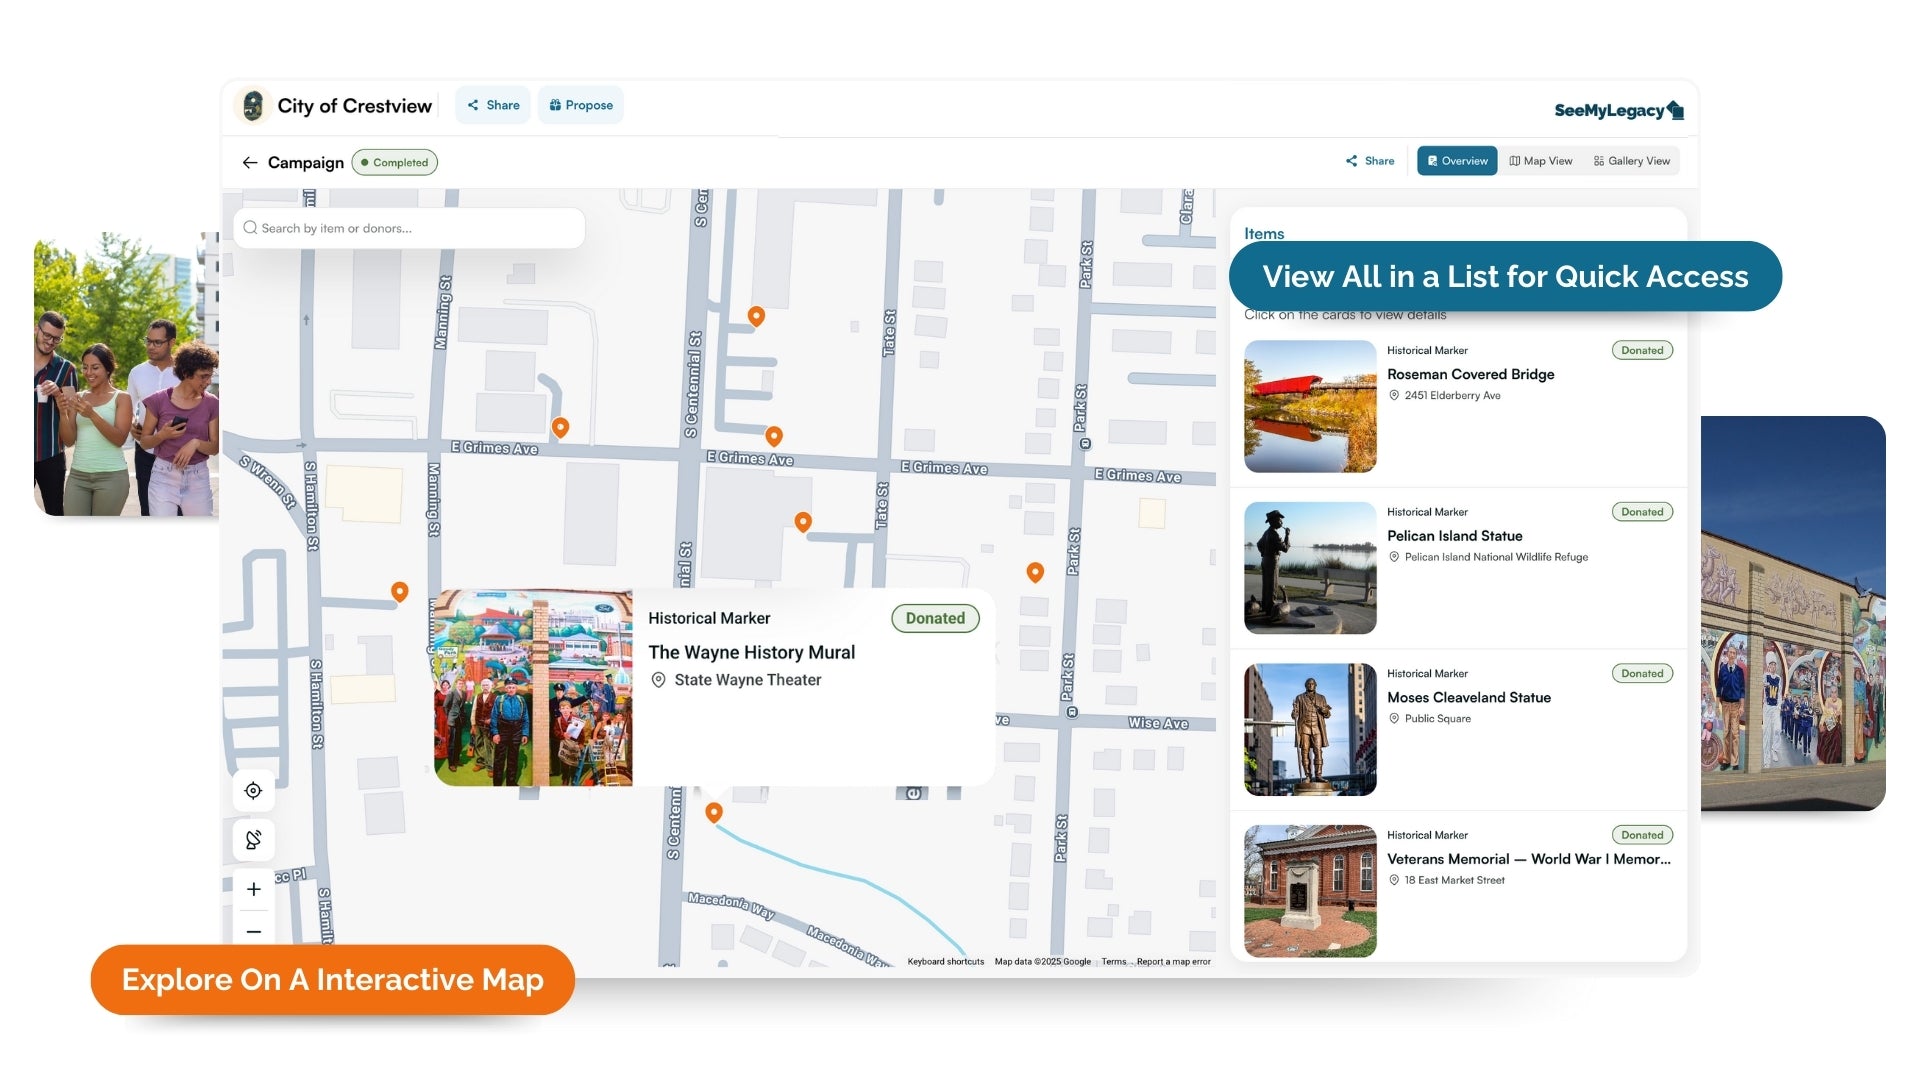The image size is (1920, 1080).
Task: Select the map pin south of E Grimes Ave near Tate St
Action: (803, 522)
